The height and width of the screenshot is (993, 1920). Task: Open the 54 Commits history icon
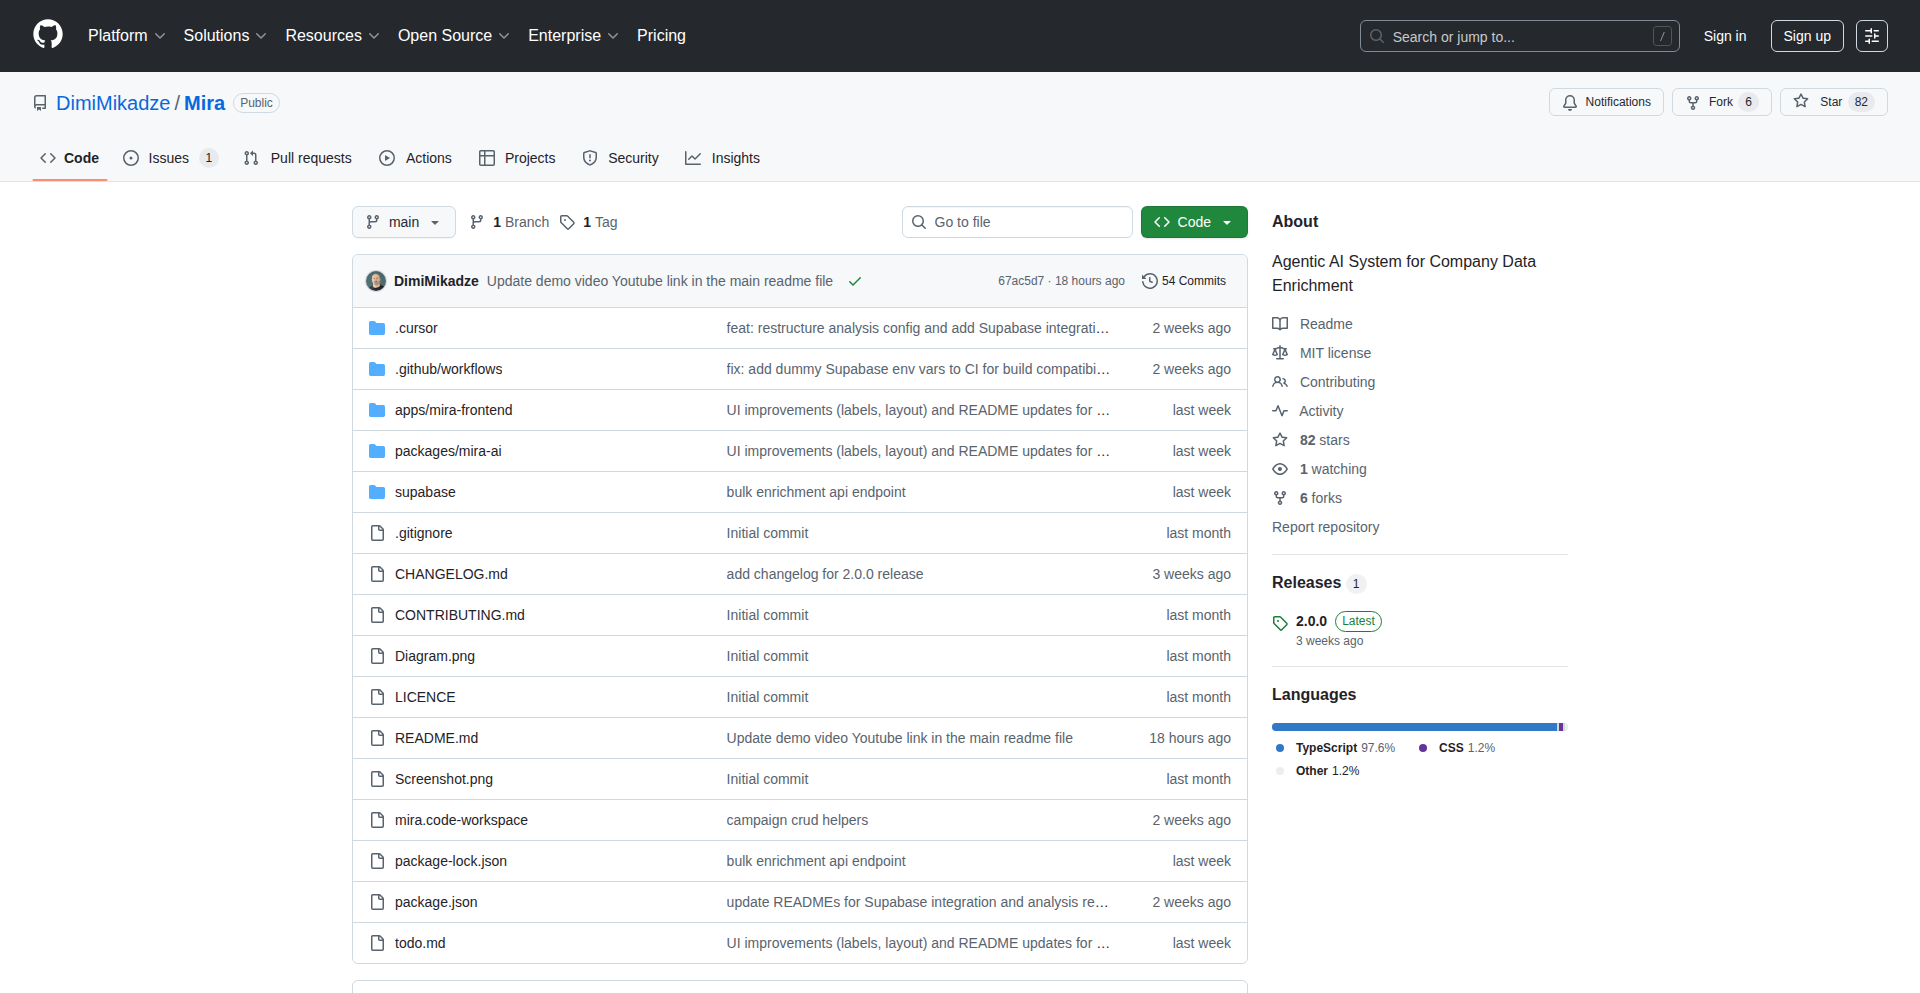click(1150, 281)
